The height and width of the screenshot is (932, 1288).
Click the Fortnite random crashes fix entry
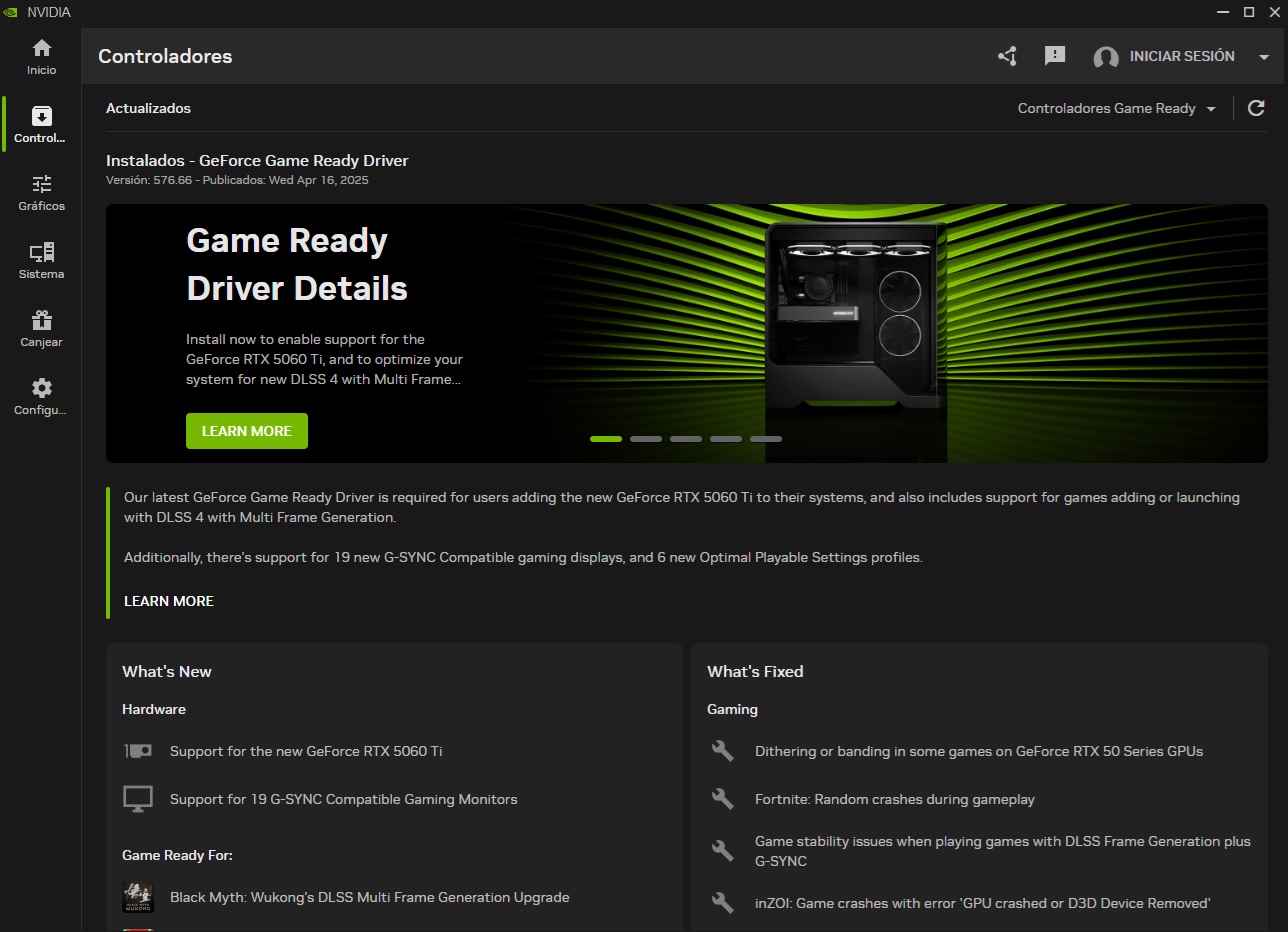(x=894, y=799)
